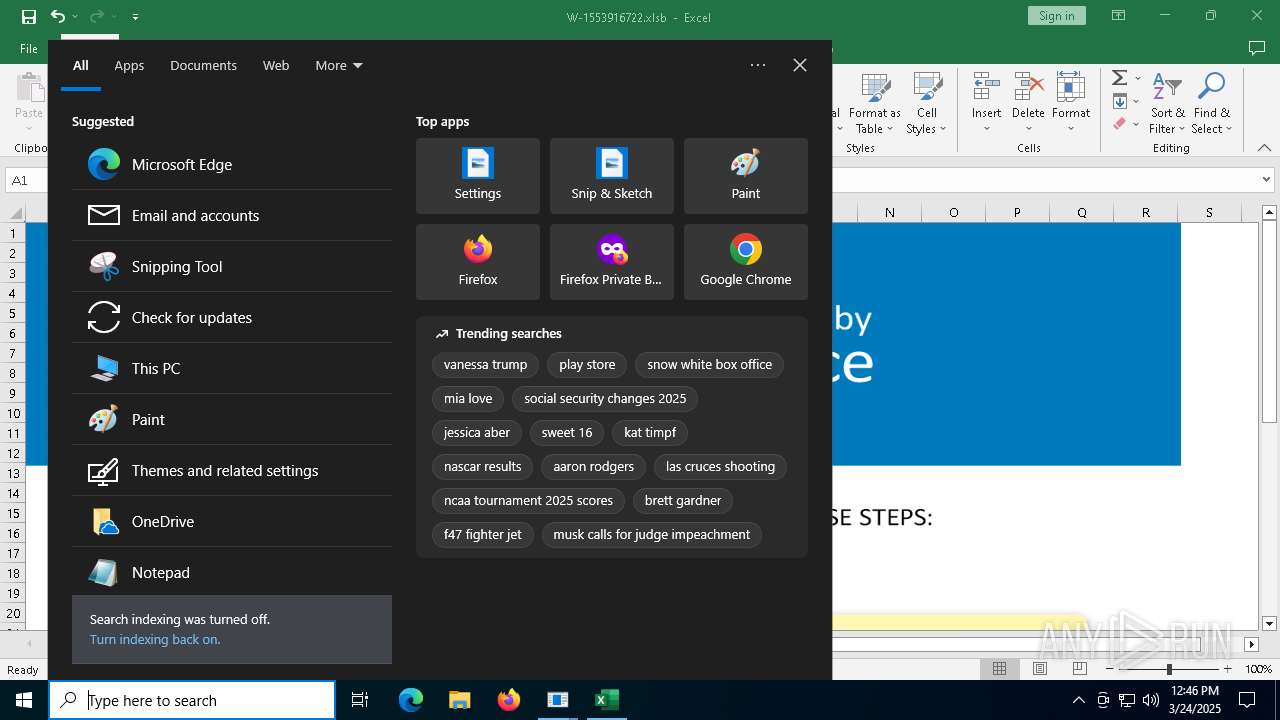Open Format as Table dropdown
The image size is (1280, 720).
(875, 104)
